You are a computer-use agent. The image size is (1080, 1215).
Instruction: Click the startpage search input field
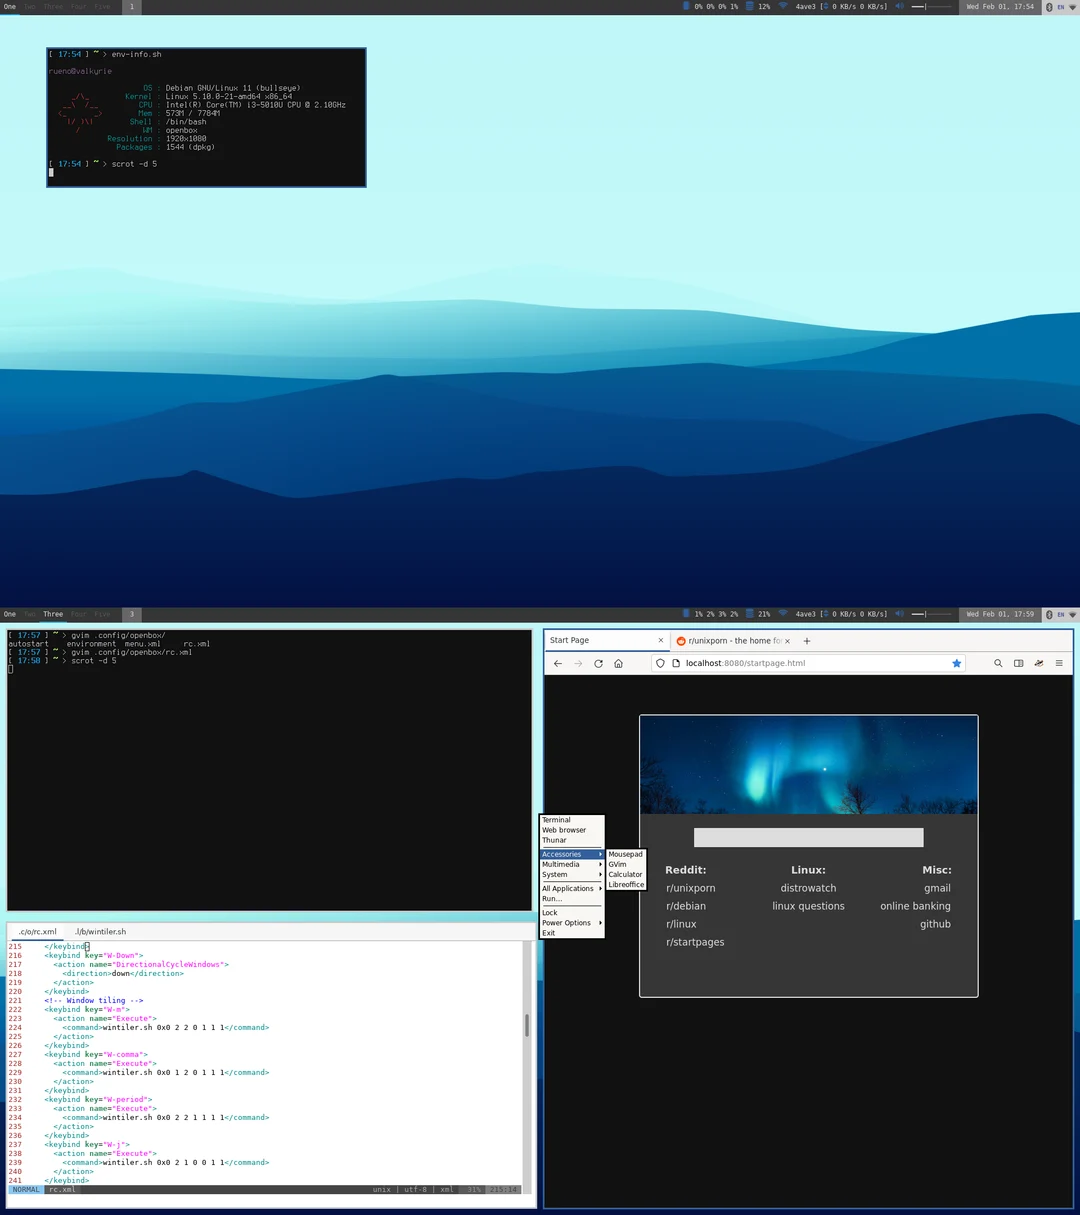click(x=808, y=837)
